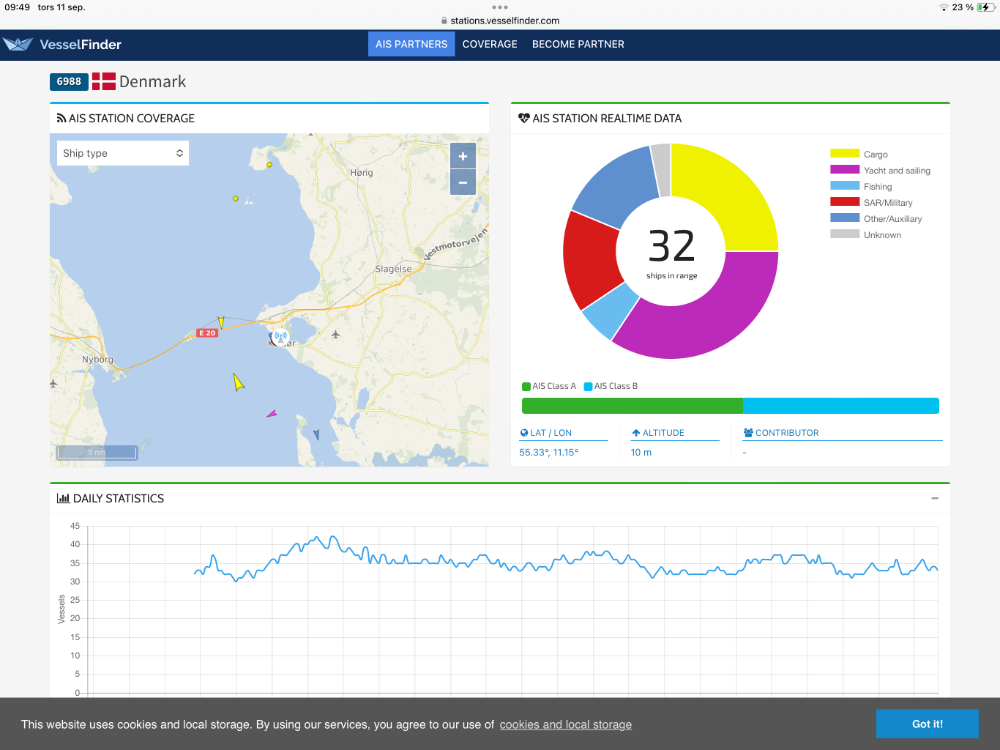Zoom out on the coverage map
The width and height of the screenshot is (1000, 750).
point(462,182)
